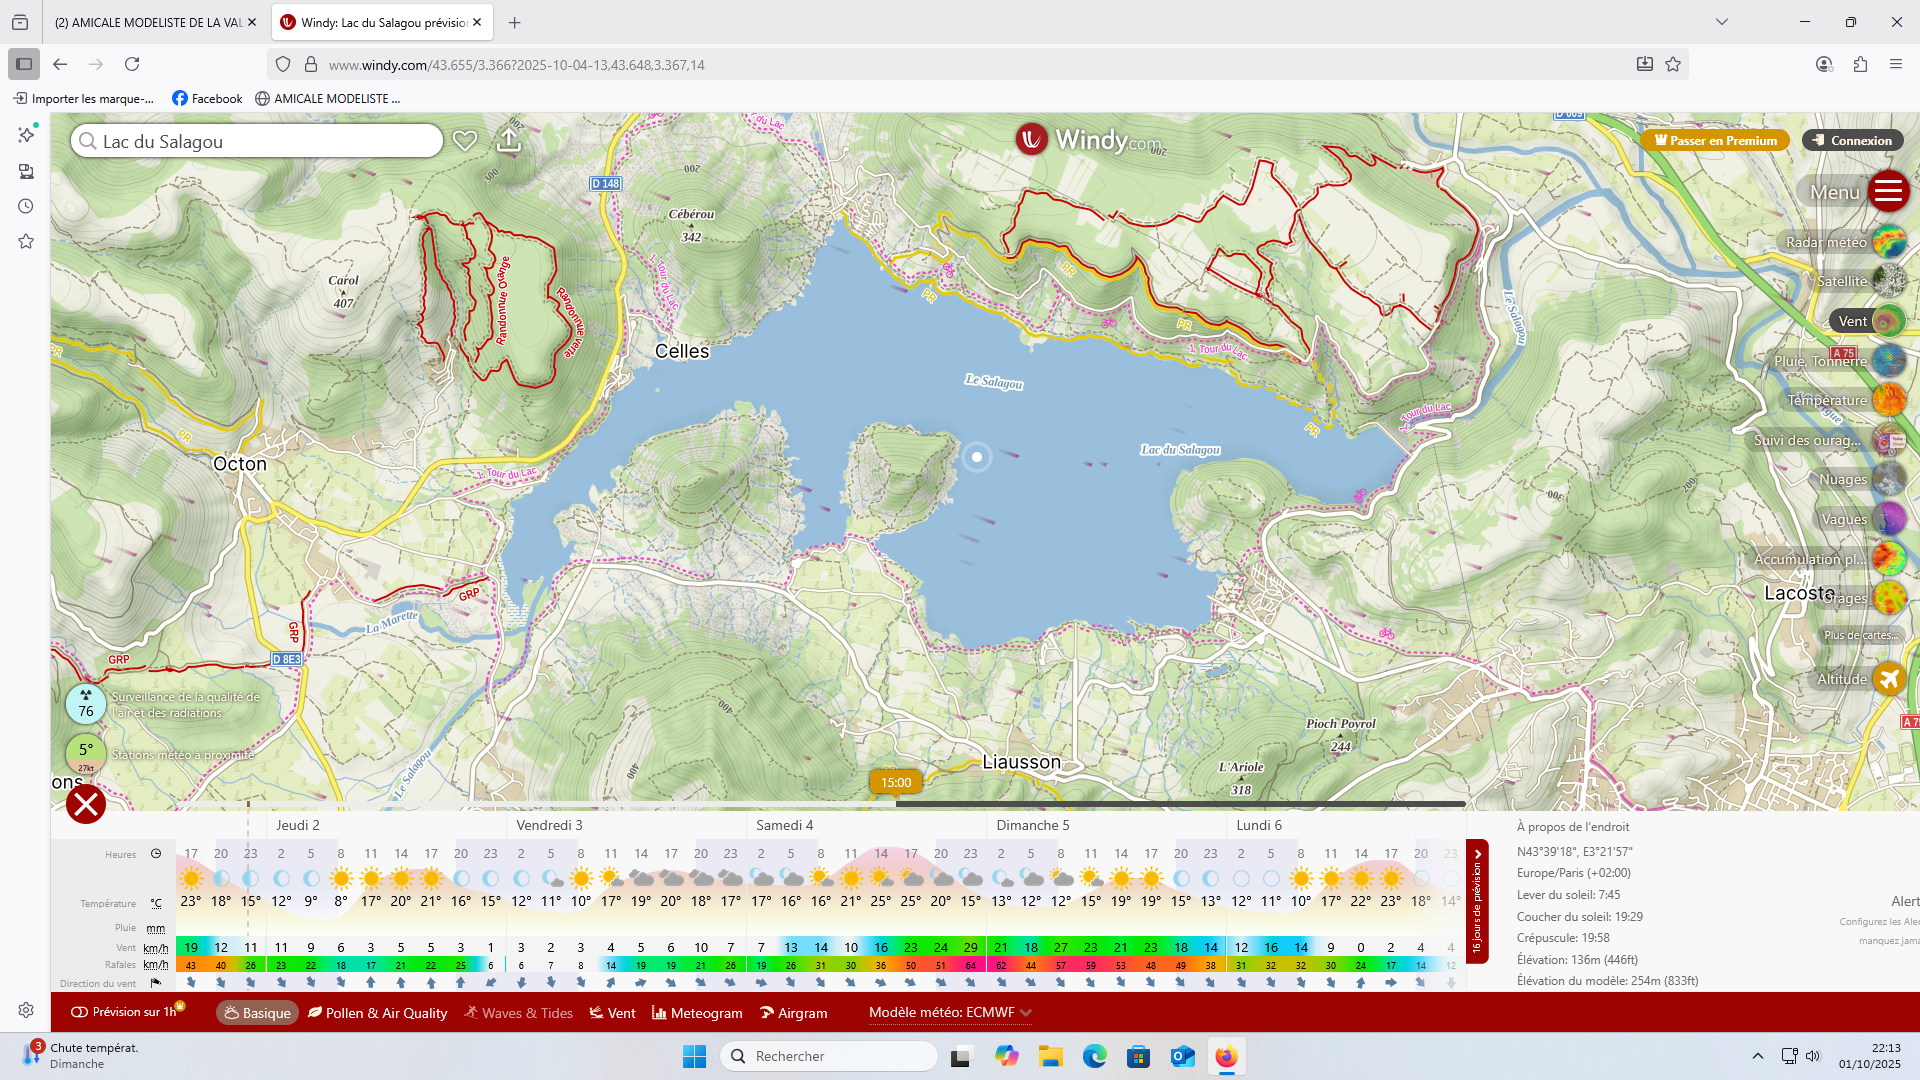Show the Température layer
Image resolution: width=1920 pixels, height=1080 pixels.
(1888, 400)
